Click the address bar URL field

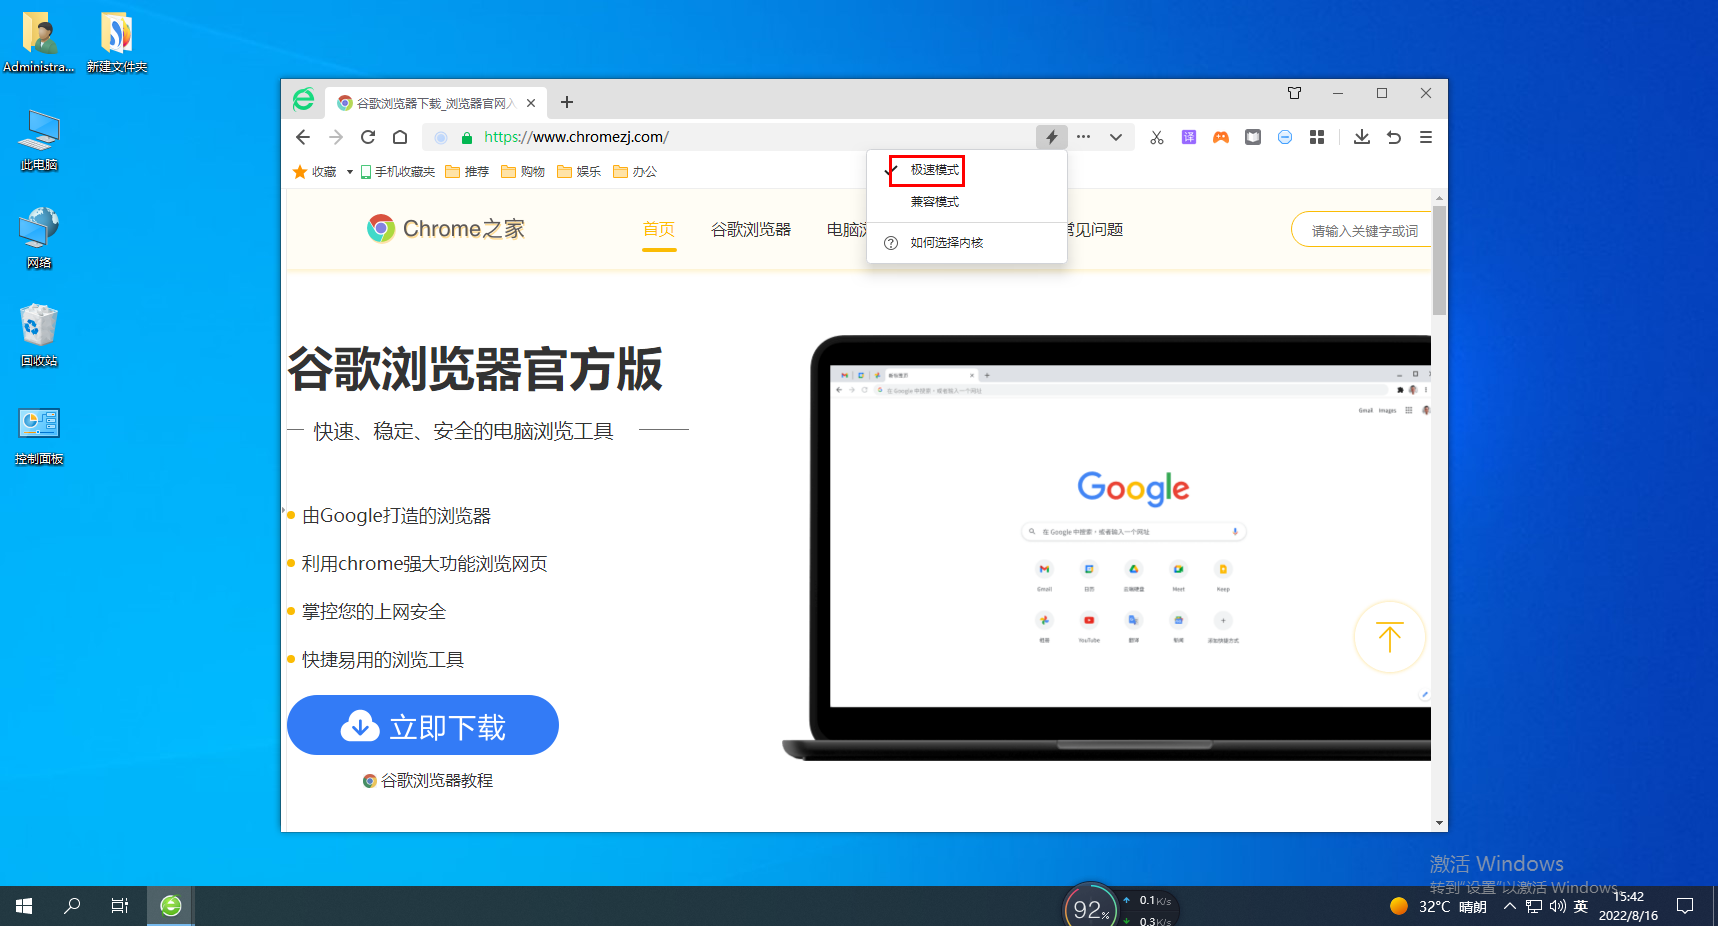730,137
